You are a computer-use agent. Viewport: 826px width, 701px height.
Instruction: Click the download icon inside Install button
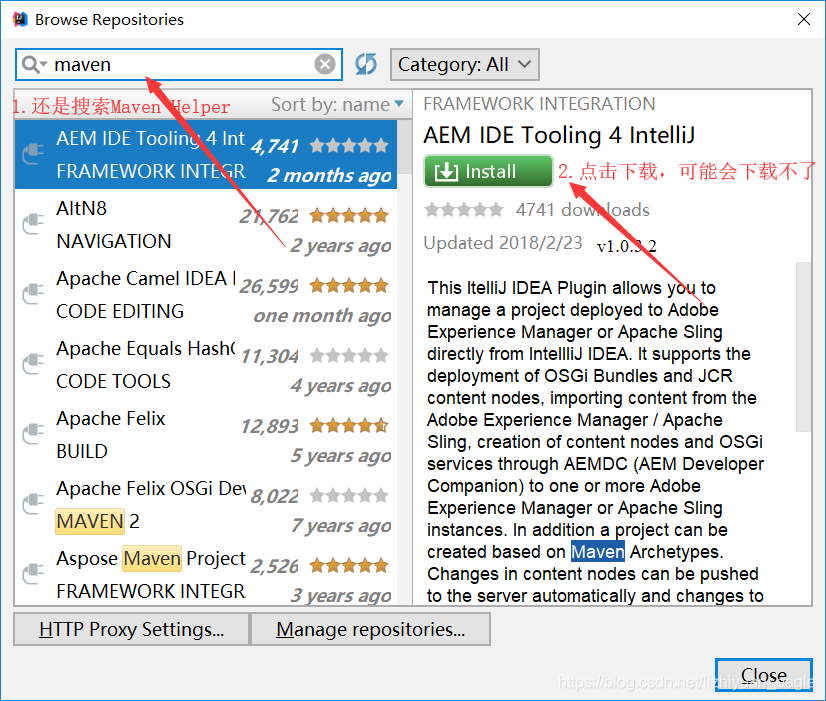[448, 171]
